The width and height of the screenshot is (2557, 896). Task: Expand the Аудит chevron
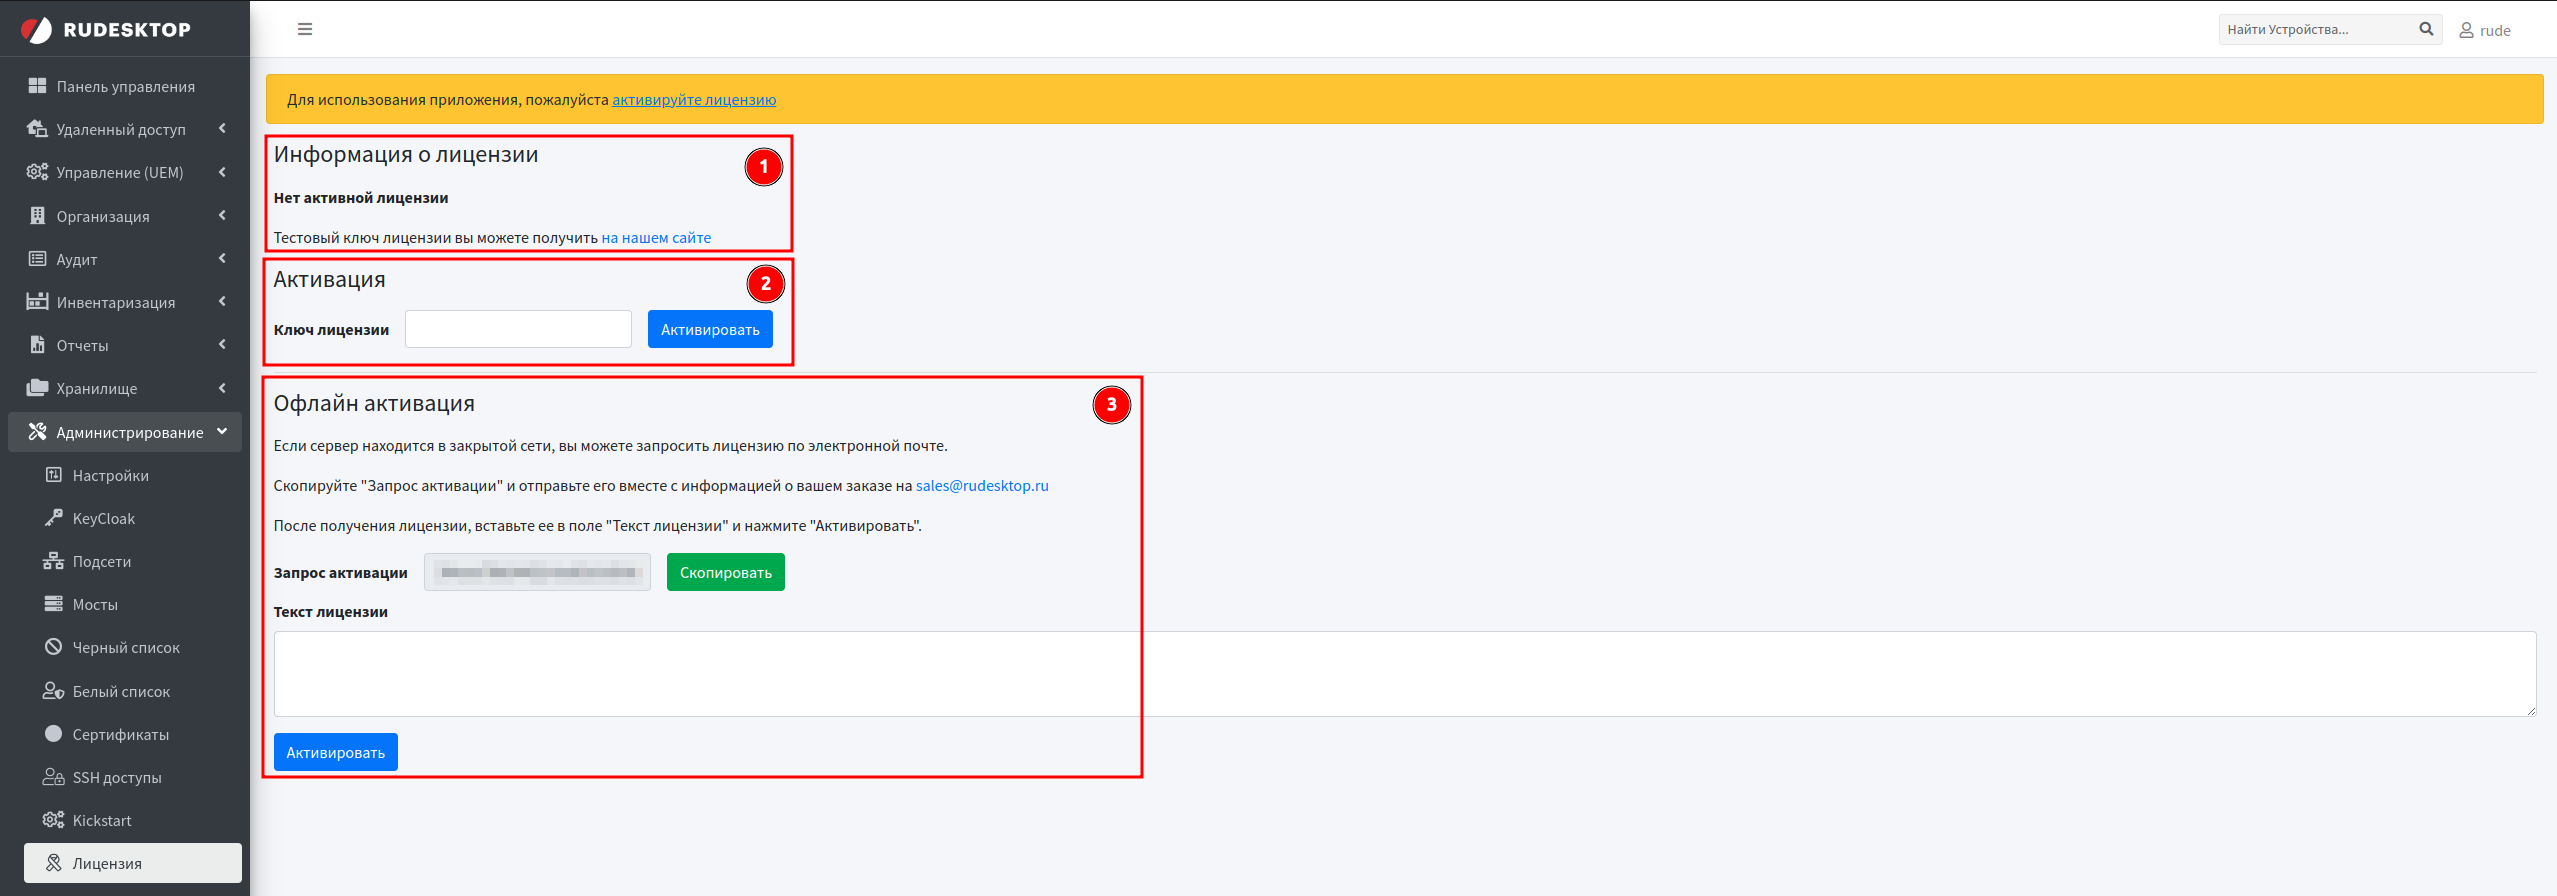coord(222,258)
